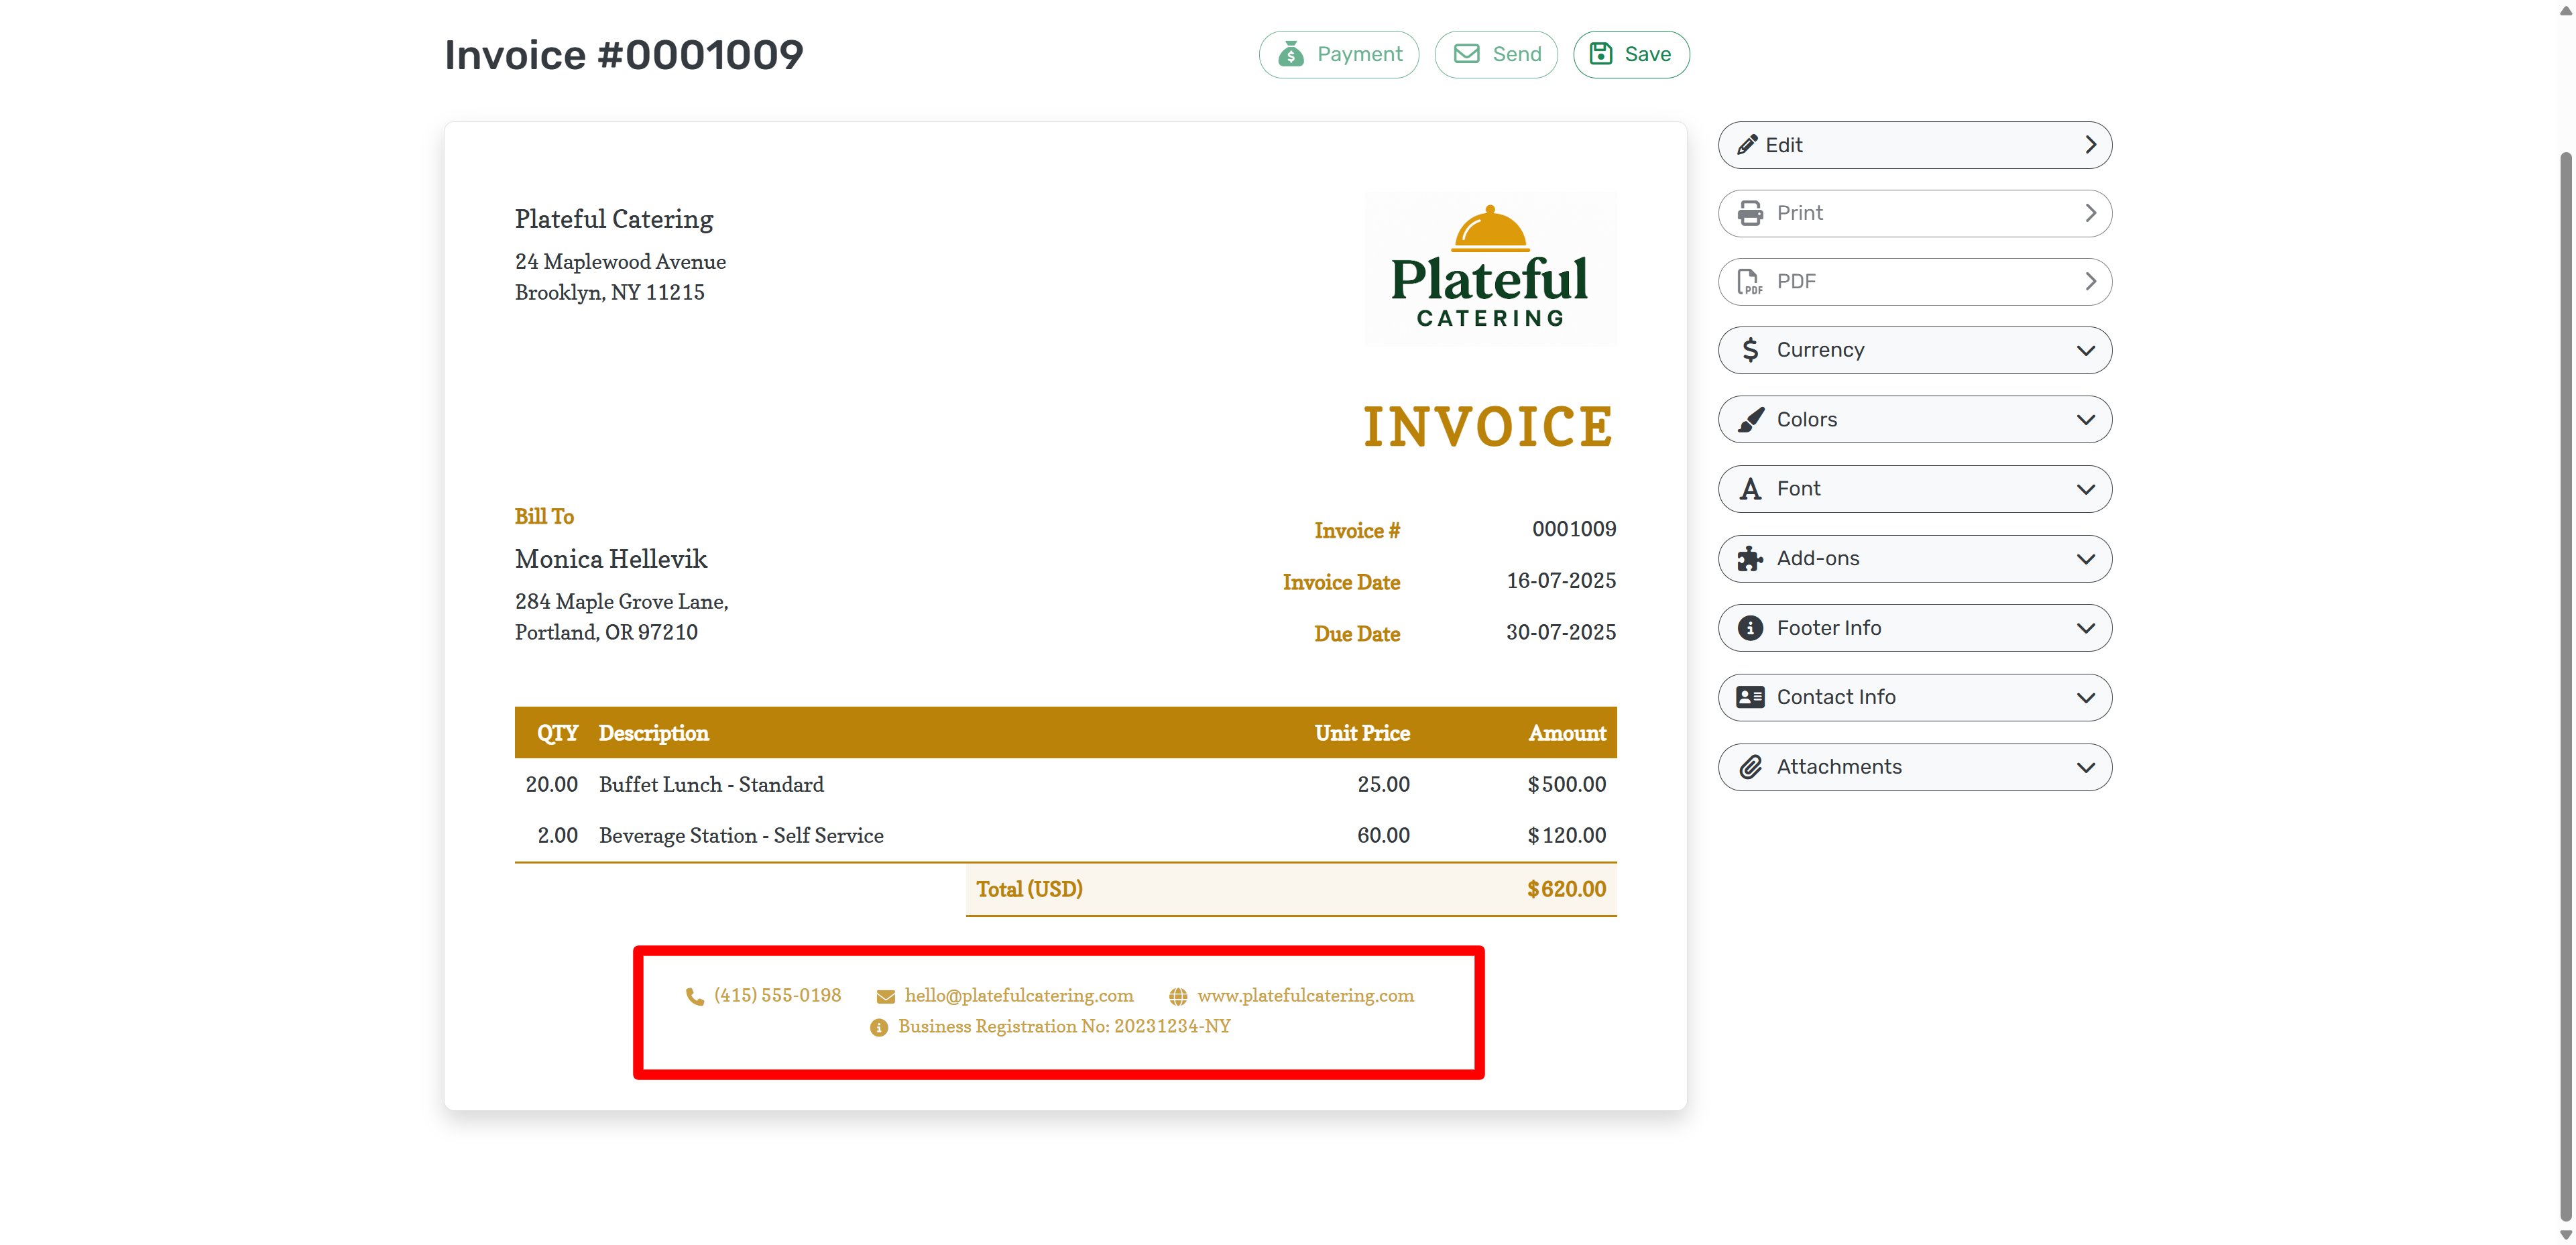
Task: Expand the Contact Info chevron
Action: pyautogui.click(x=2085, y=697)
